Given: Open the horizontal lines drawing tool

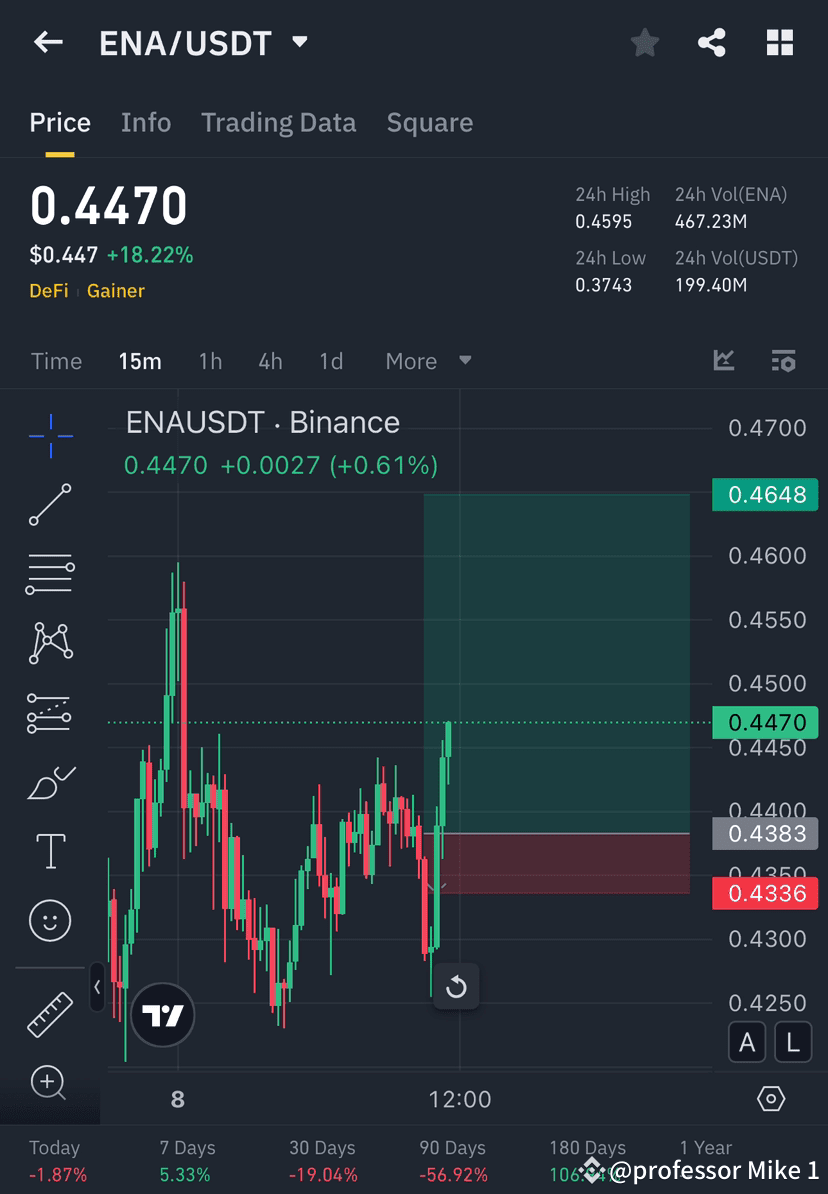Looking at the screenshot, I should pos(50,574).
